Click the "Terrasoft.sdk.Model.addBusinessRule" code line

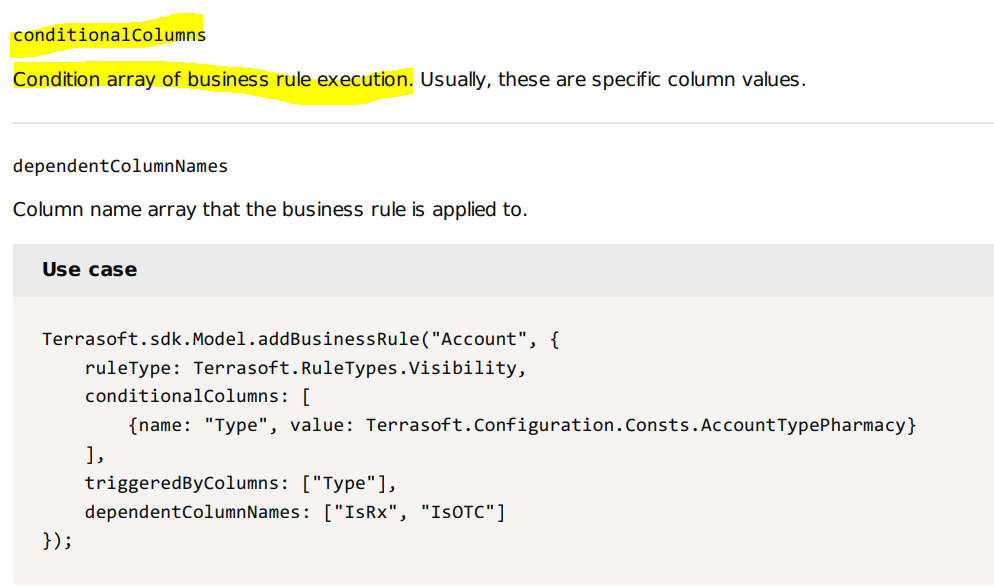tap(301, 339)
